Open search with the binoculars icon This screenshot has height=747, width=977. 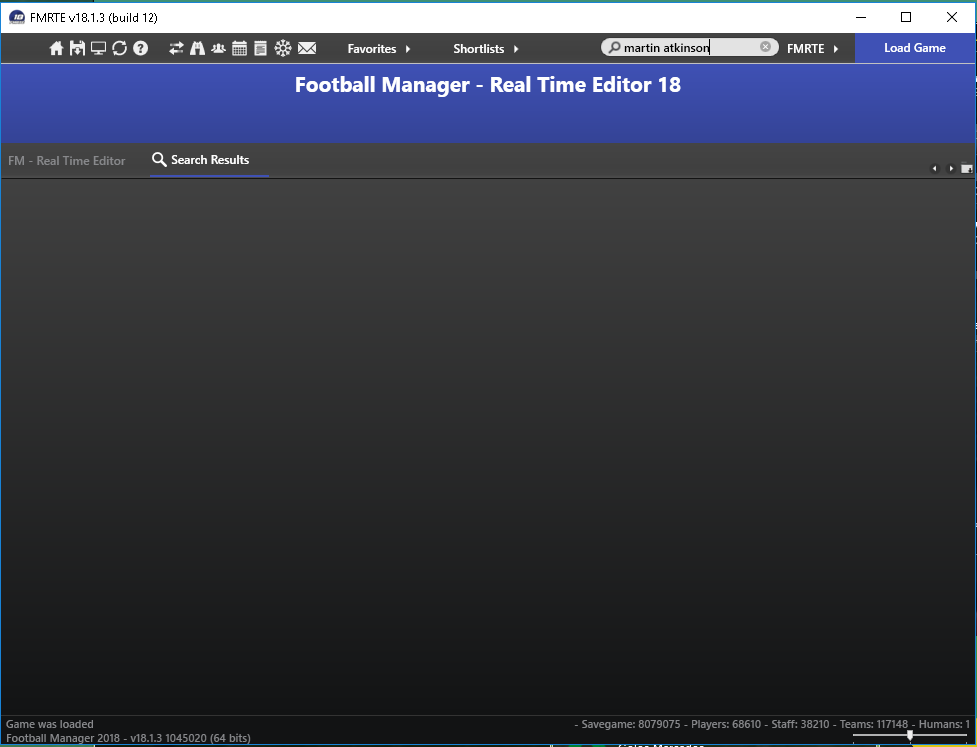pyautogui.click(x=198, y=48)
